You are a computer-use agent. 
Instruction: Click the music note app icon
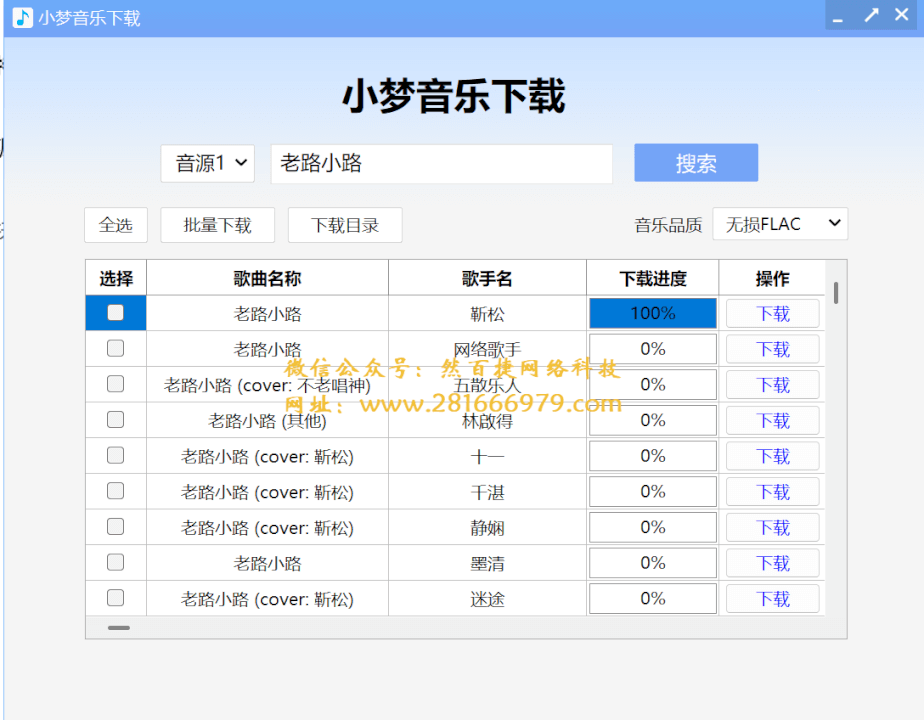(x=20, y=15)
